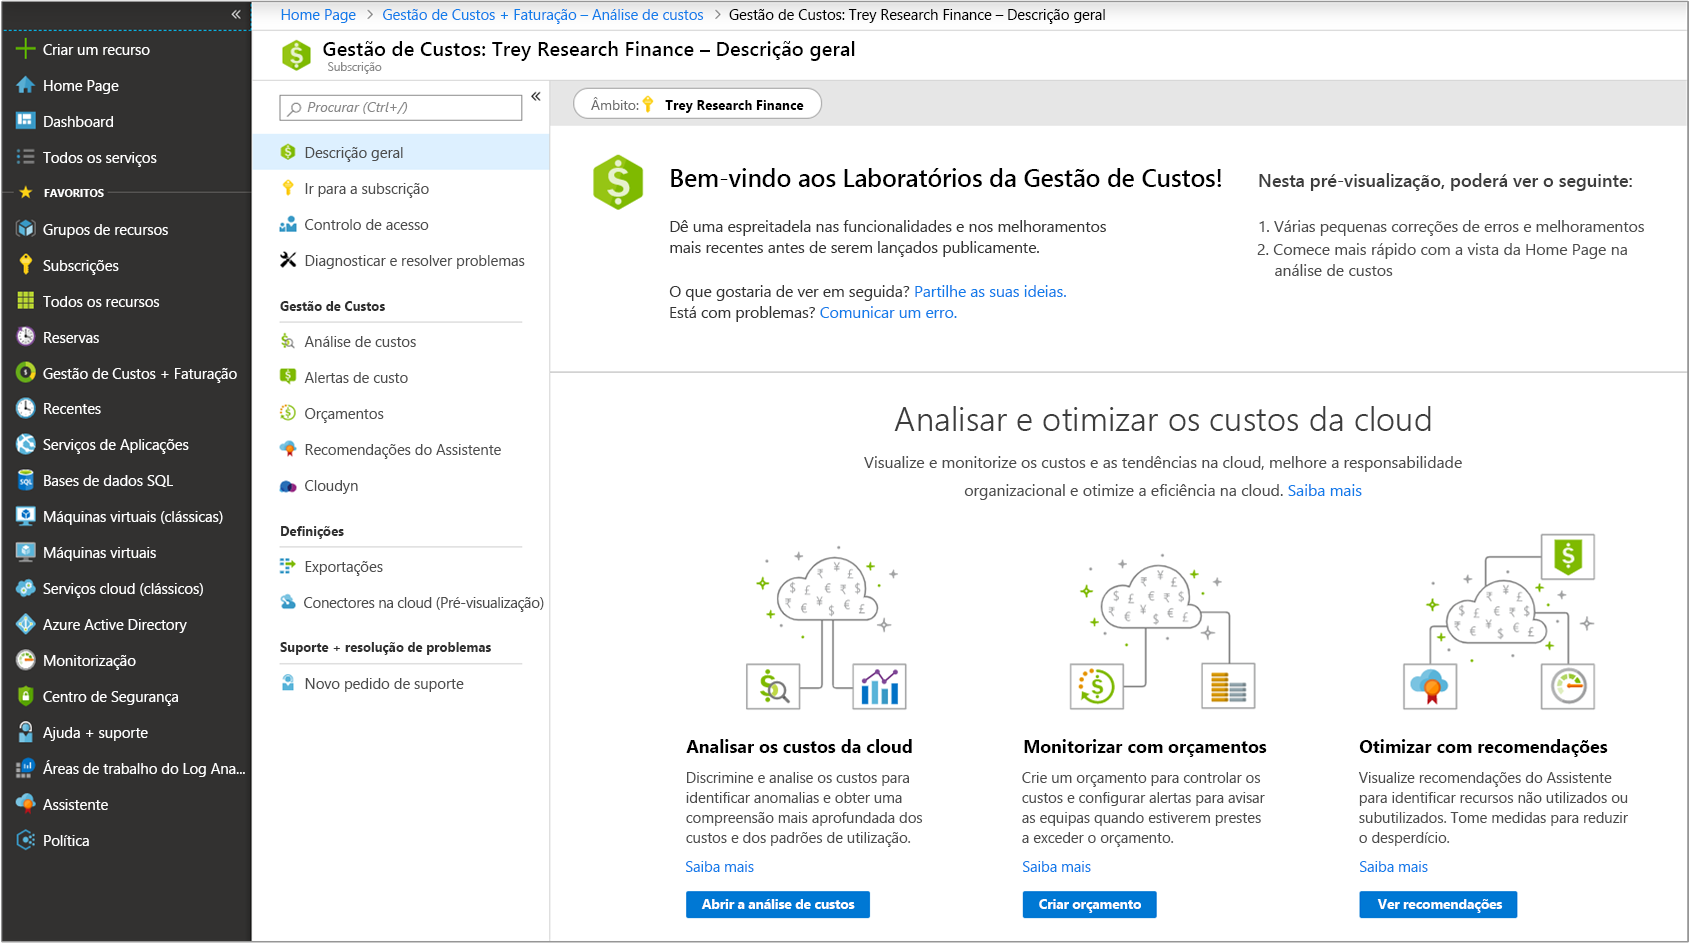Click the Recentes clock icon
1690x943 pixels.
coord(26,408)
